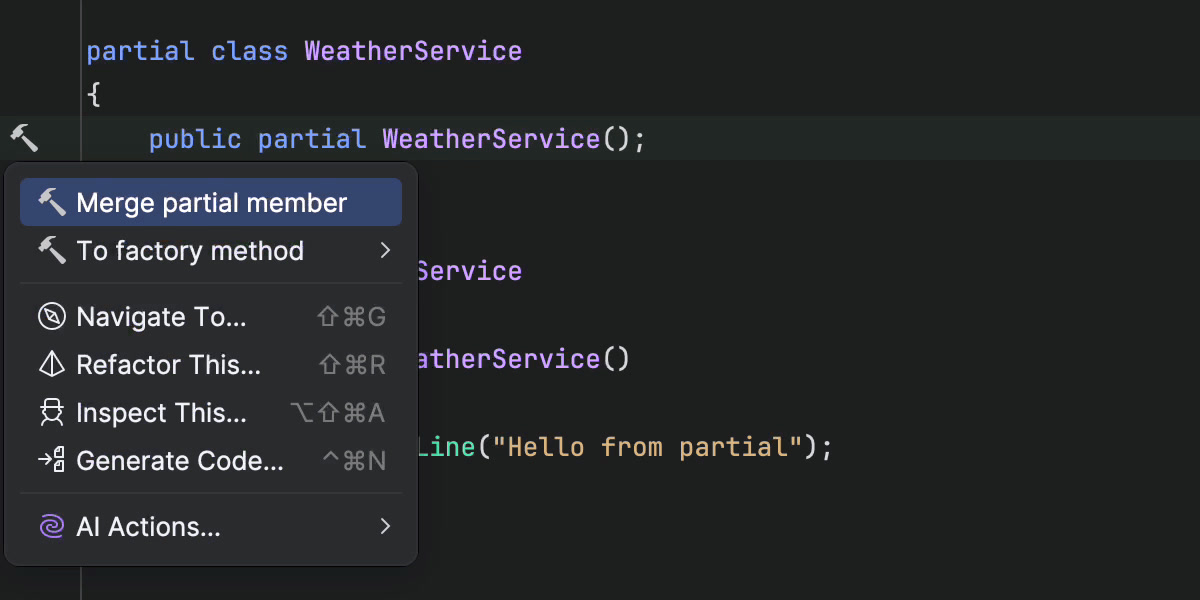Click the hammer icon next to To factory method
Viewport: 1200px width, 600px height.
pos(52,251)
